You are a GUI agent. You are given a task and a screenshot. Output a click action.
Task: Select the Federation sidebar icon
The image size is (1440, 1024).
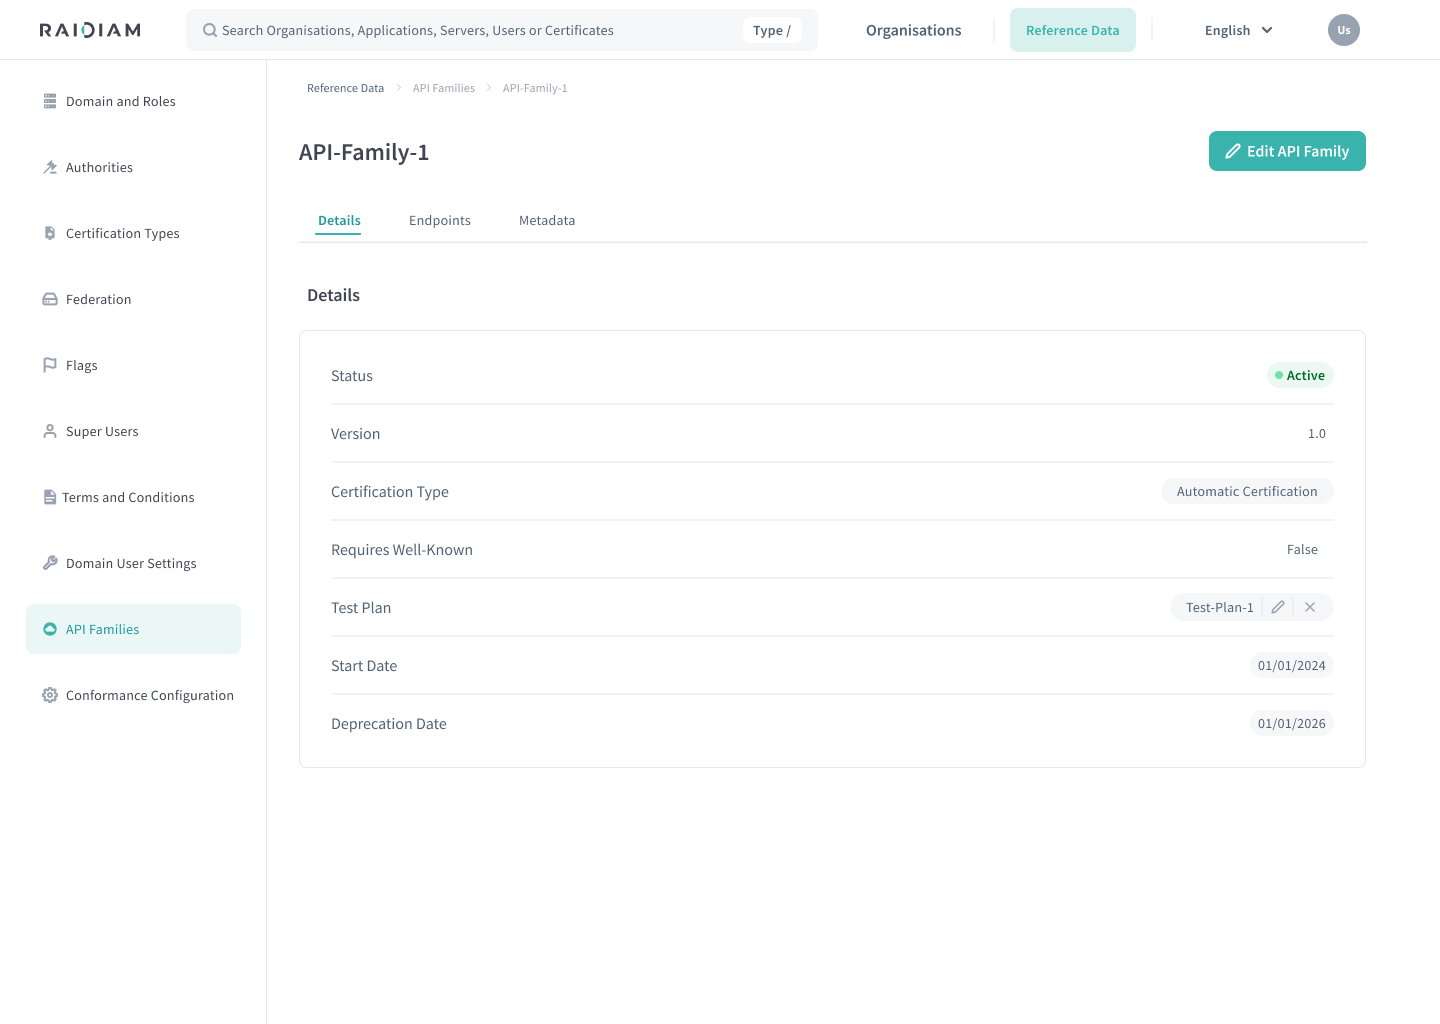coord(50,298)
